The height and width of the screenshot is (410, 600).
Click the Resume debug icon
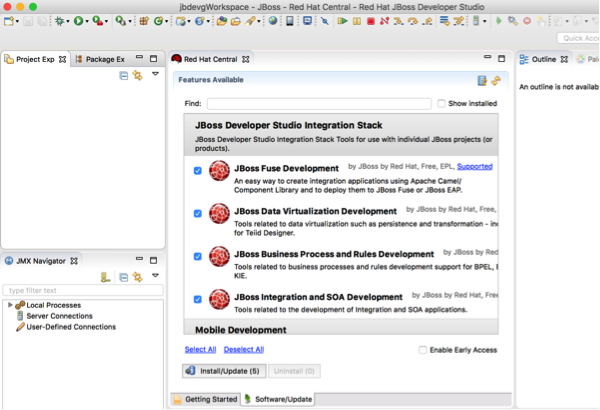342,21
